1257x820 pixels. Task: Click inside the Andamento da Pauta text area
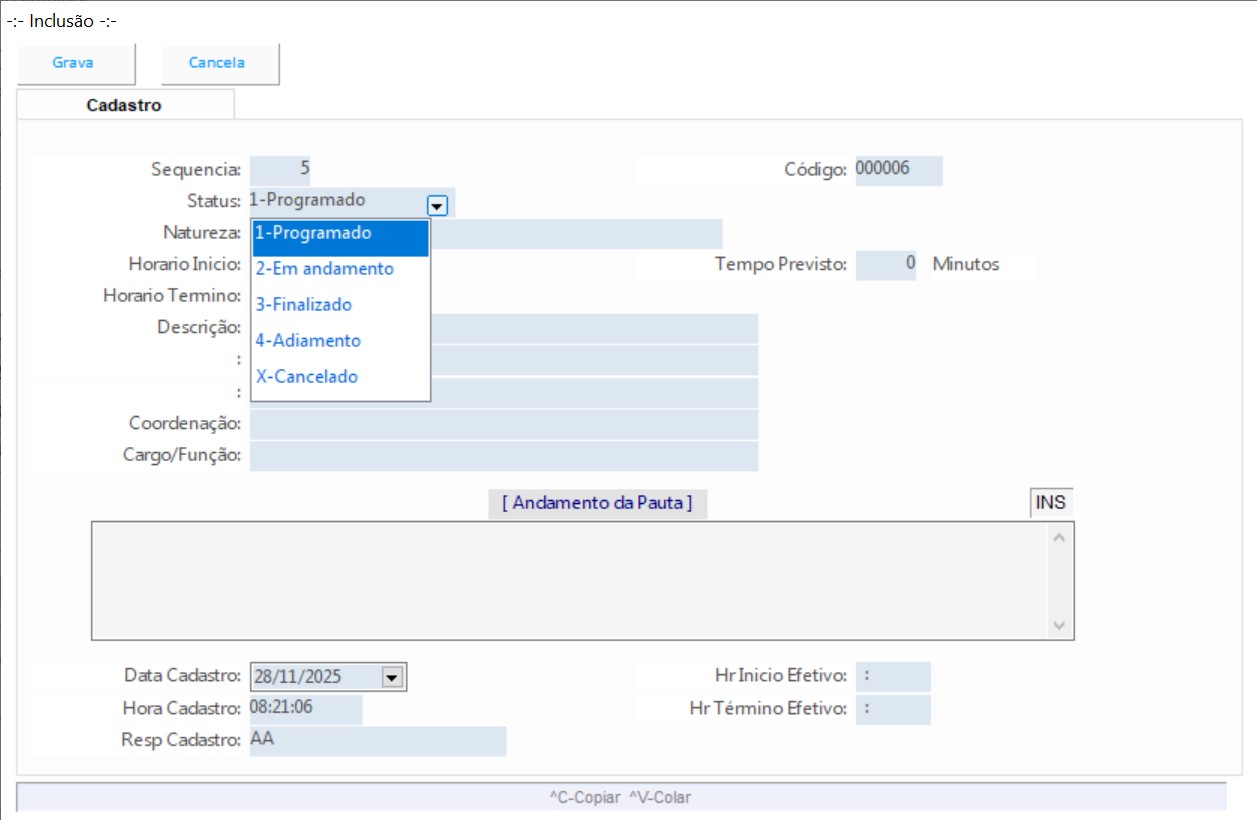[570, 580]
